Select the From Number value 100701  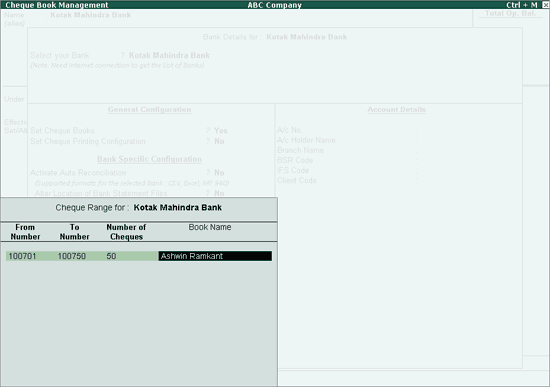tap(22, 256)
